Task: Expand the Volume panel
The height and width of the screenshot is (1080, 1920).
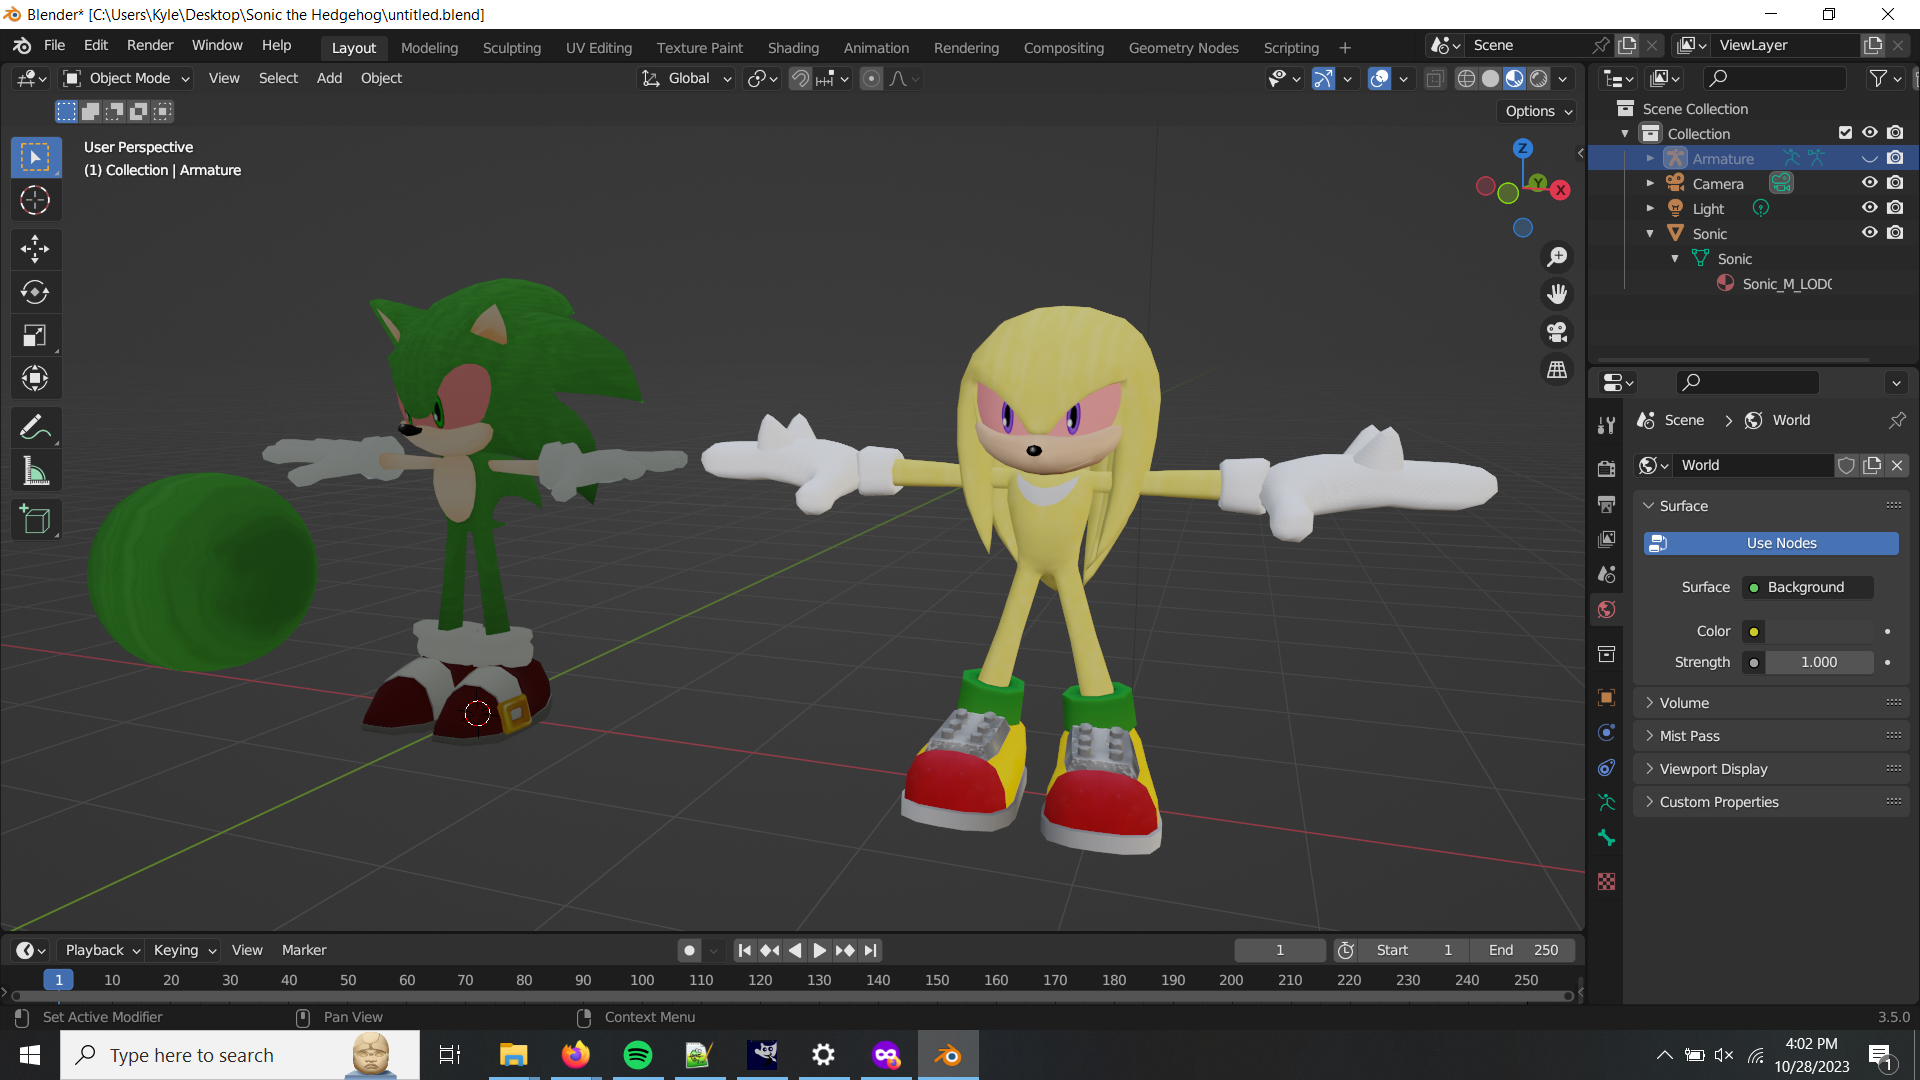Action: pos(1771,703)
